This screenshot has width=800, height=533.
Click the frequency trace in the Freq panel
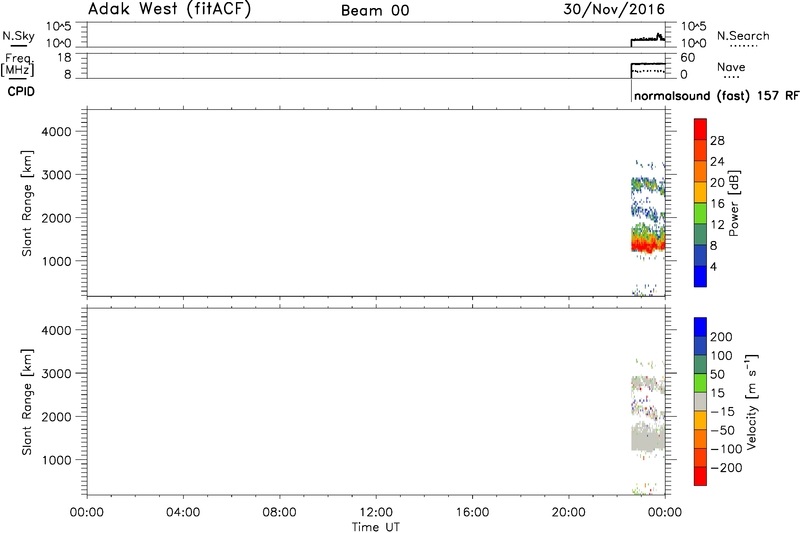(648, 64)
